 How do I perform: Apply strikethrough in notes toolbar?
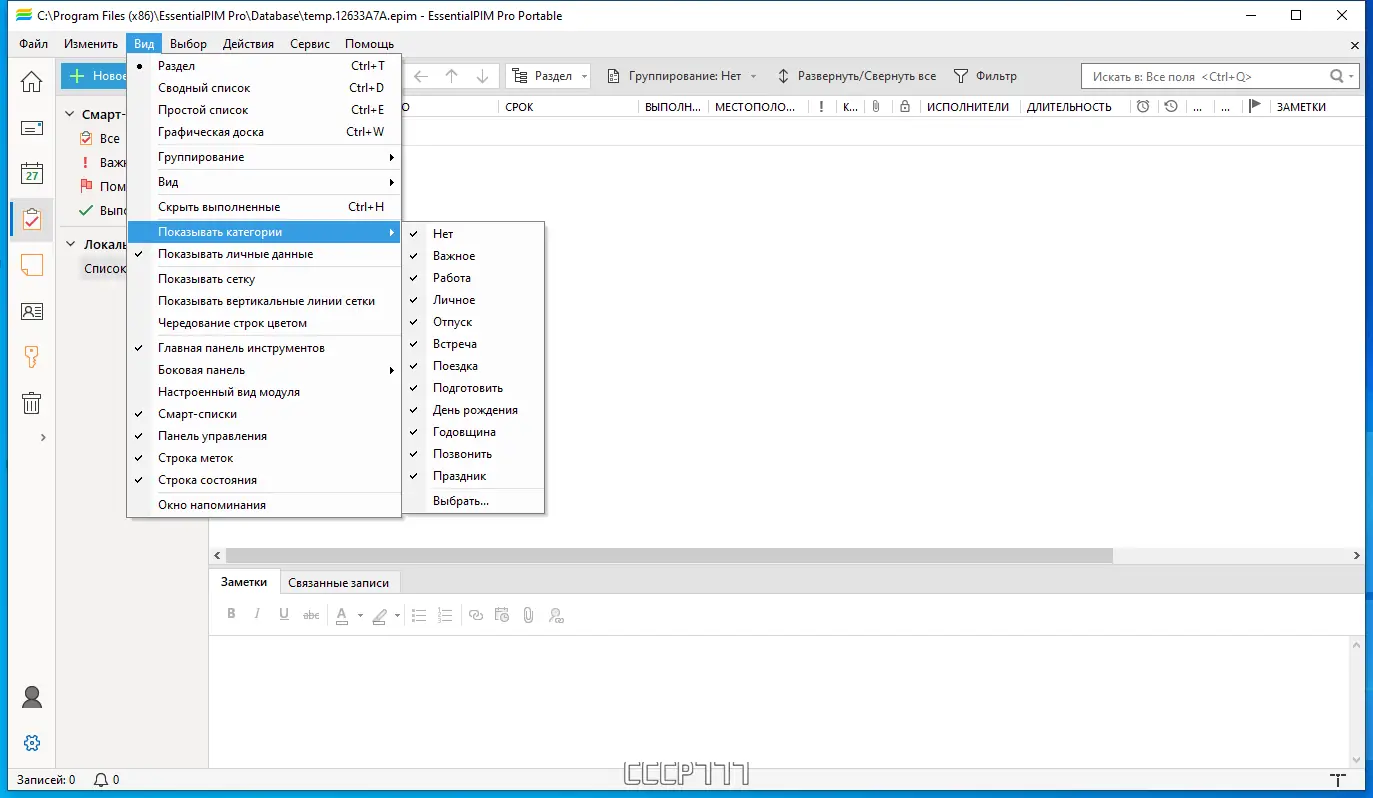point(311,615)
